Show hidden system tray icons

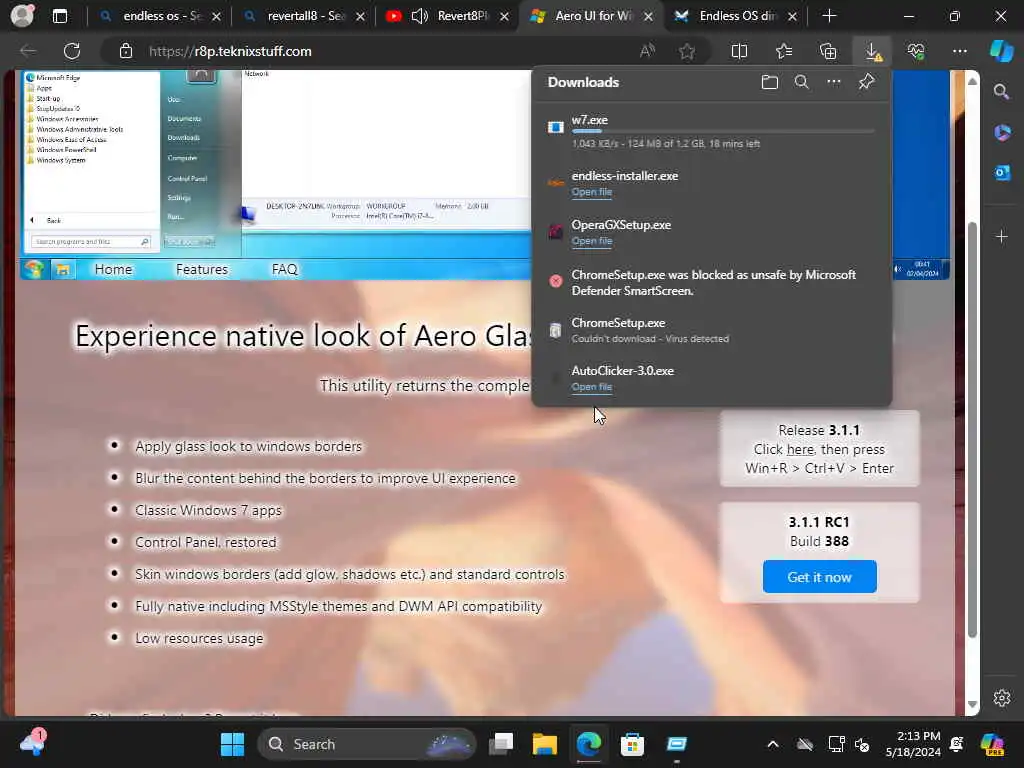(773, 744)
